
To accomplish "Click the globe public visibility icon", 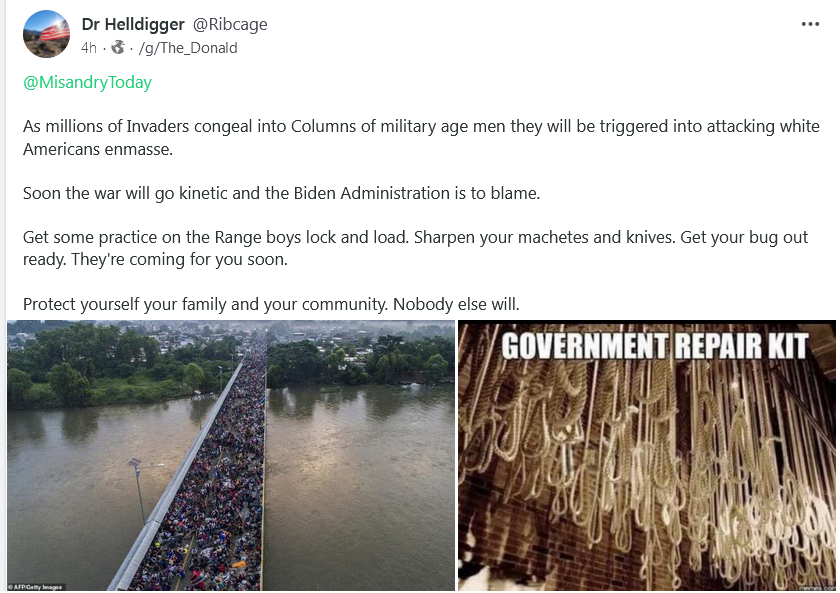I will pyautogui.click(x=118, y=48).
